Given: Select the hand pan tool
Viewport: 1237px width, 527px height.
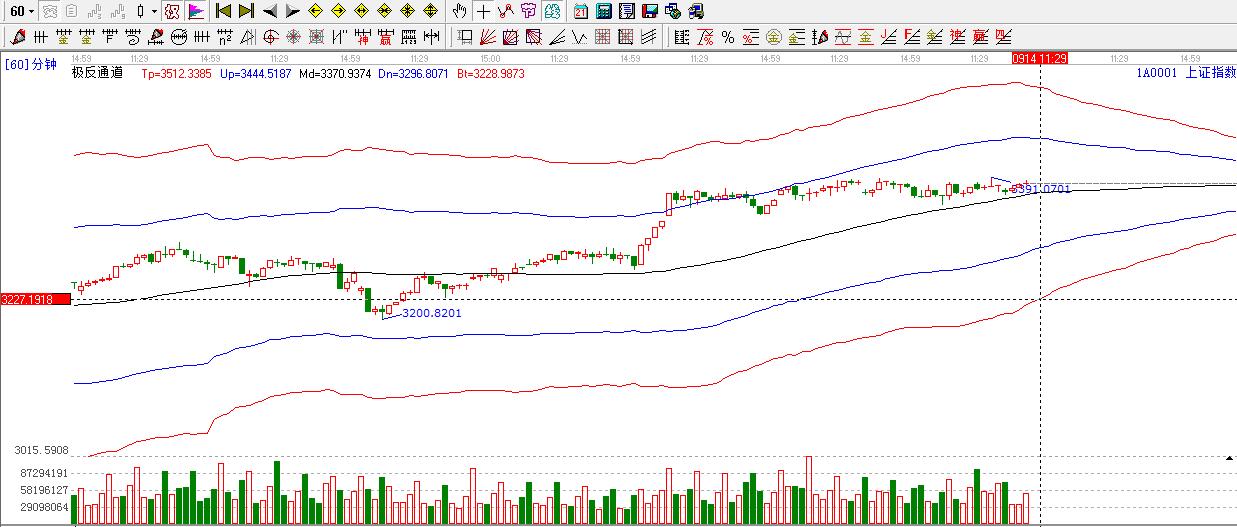Looking at the screenshot, I should [459, 11].
